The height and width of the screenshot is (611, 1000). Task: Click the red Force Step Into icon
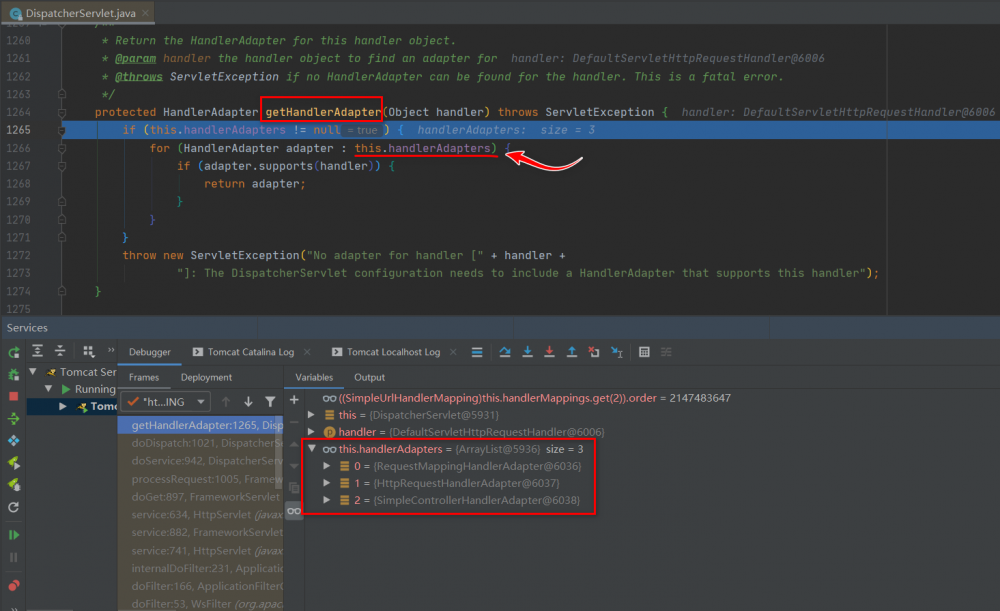pyautogui.click(x=549, y=352)
